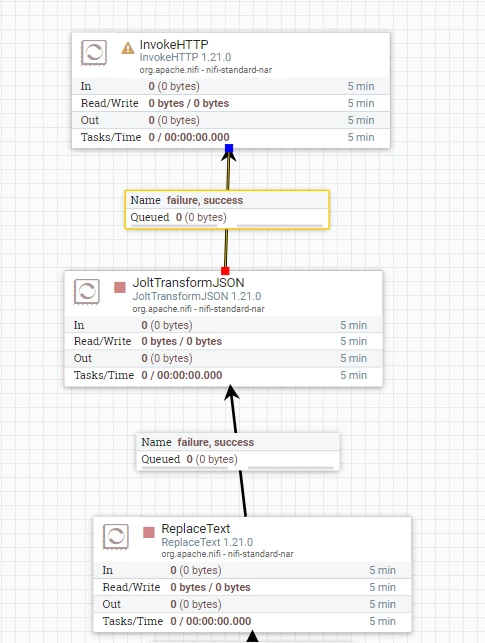Click the InvokeHTTP Tasks/Time statistics row
485x643 pixels.
click(231, 137)
